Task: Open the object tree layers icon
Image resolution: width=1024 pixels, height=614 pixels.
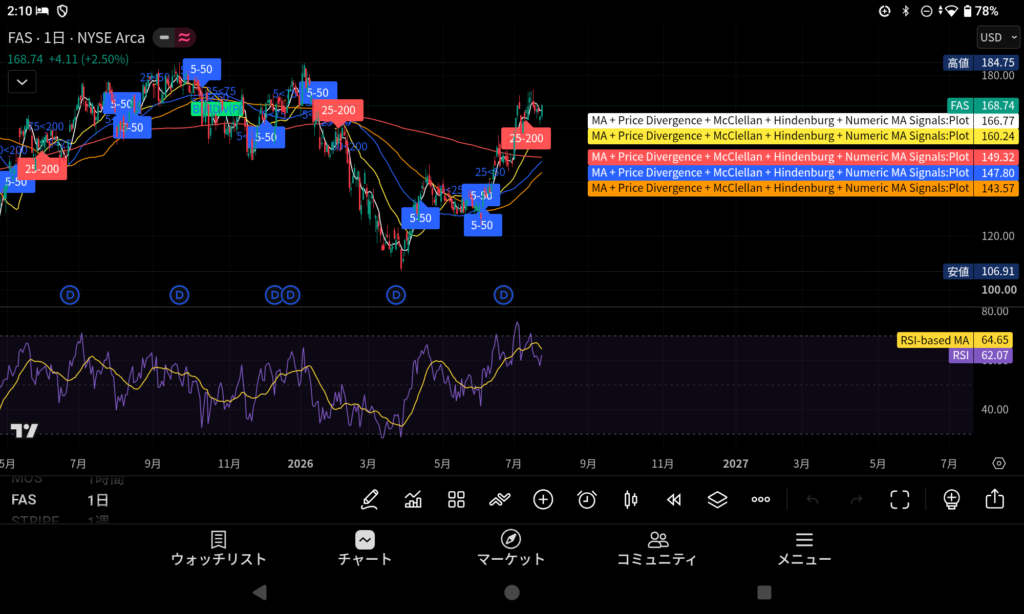Action: point(717,500)
